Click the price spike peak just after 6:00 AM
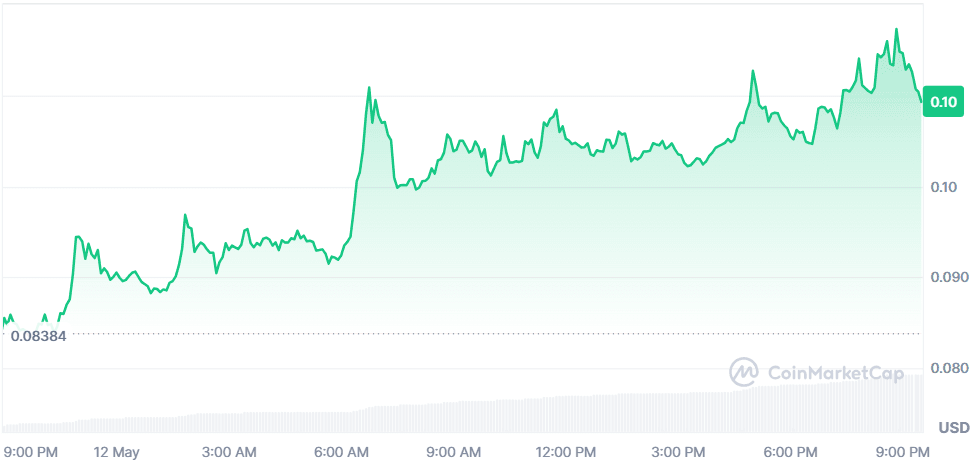Screen dimensions: 977x467 coord(369,88)
